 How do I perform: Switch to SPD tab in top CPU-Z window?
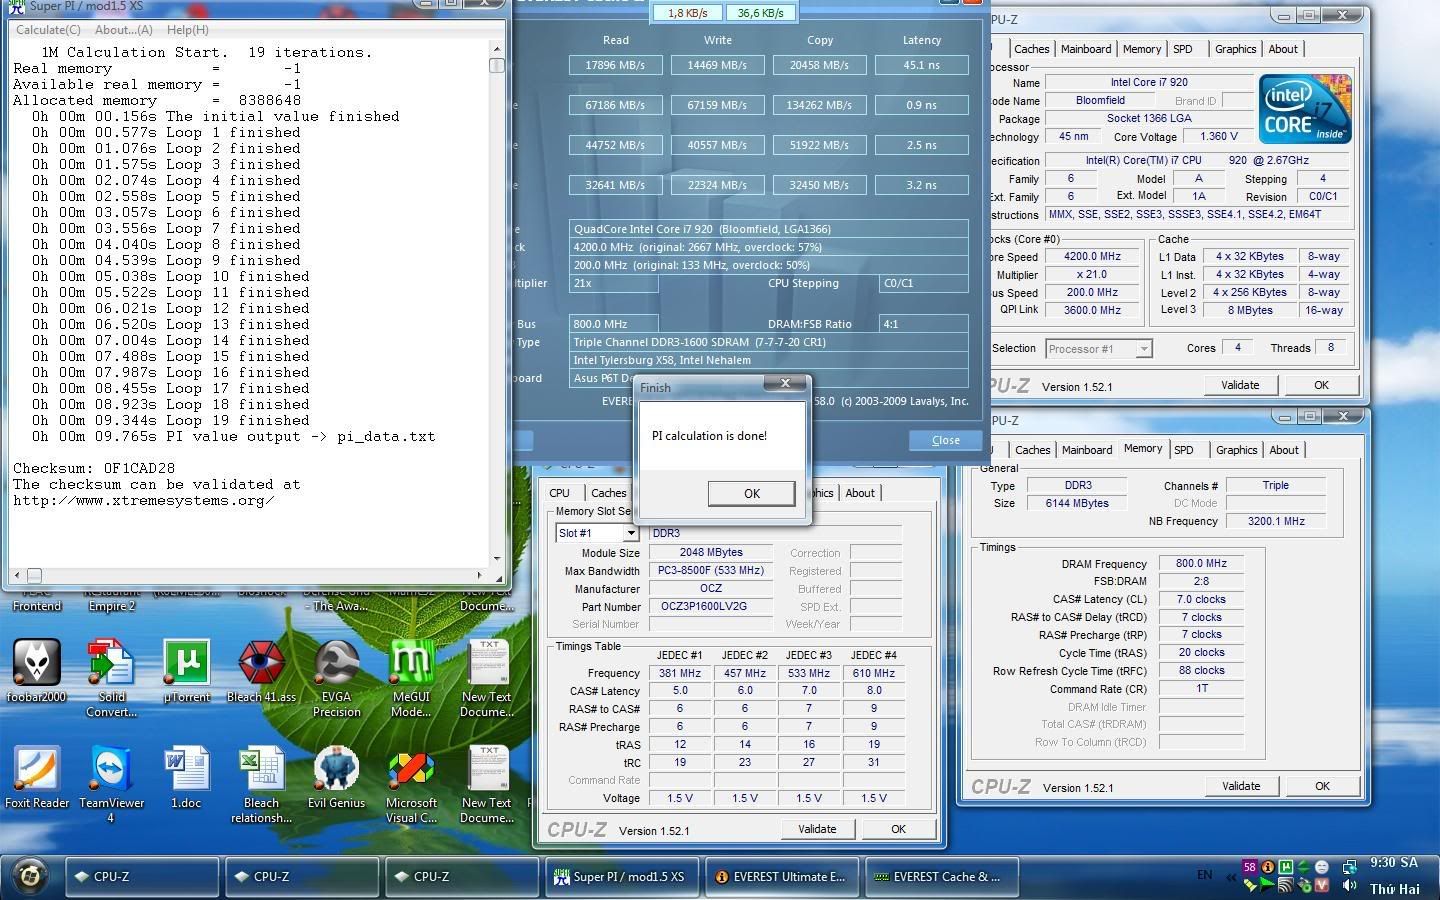pyautogui.click(x=1183, y=49)
